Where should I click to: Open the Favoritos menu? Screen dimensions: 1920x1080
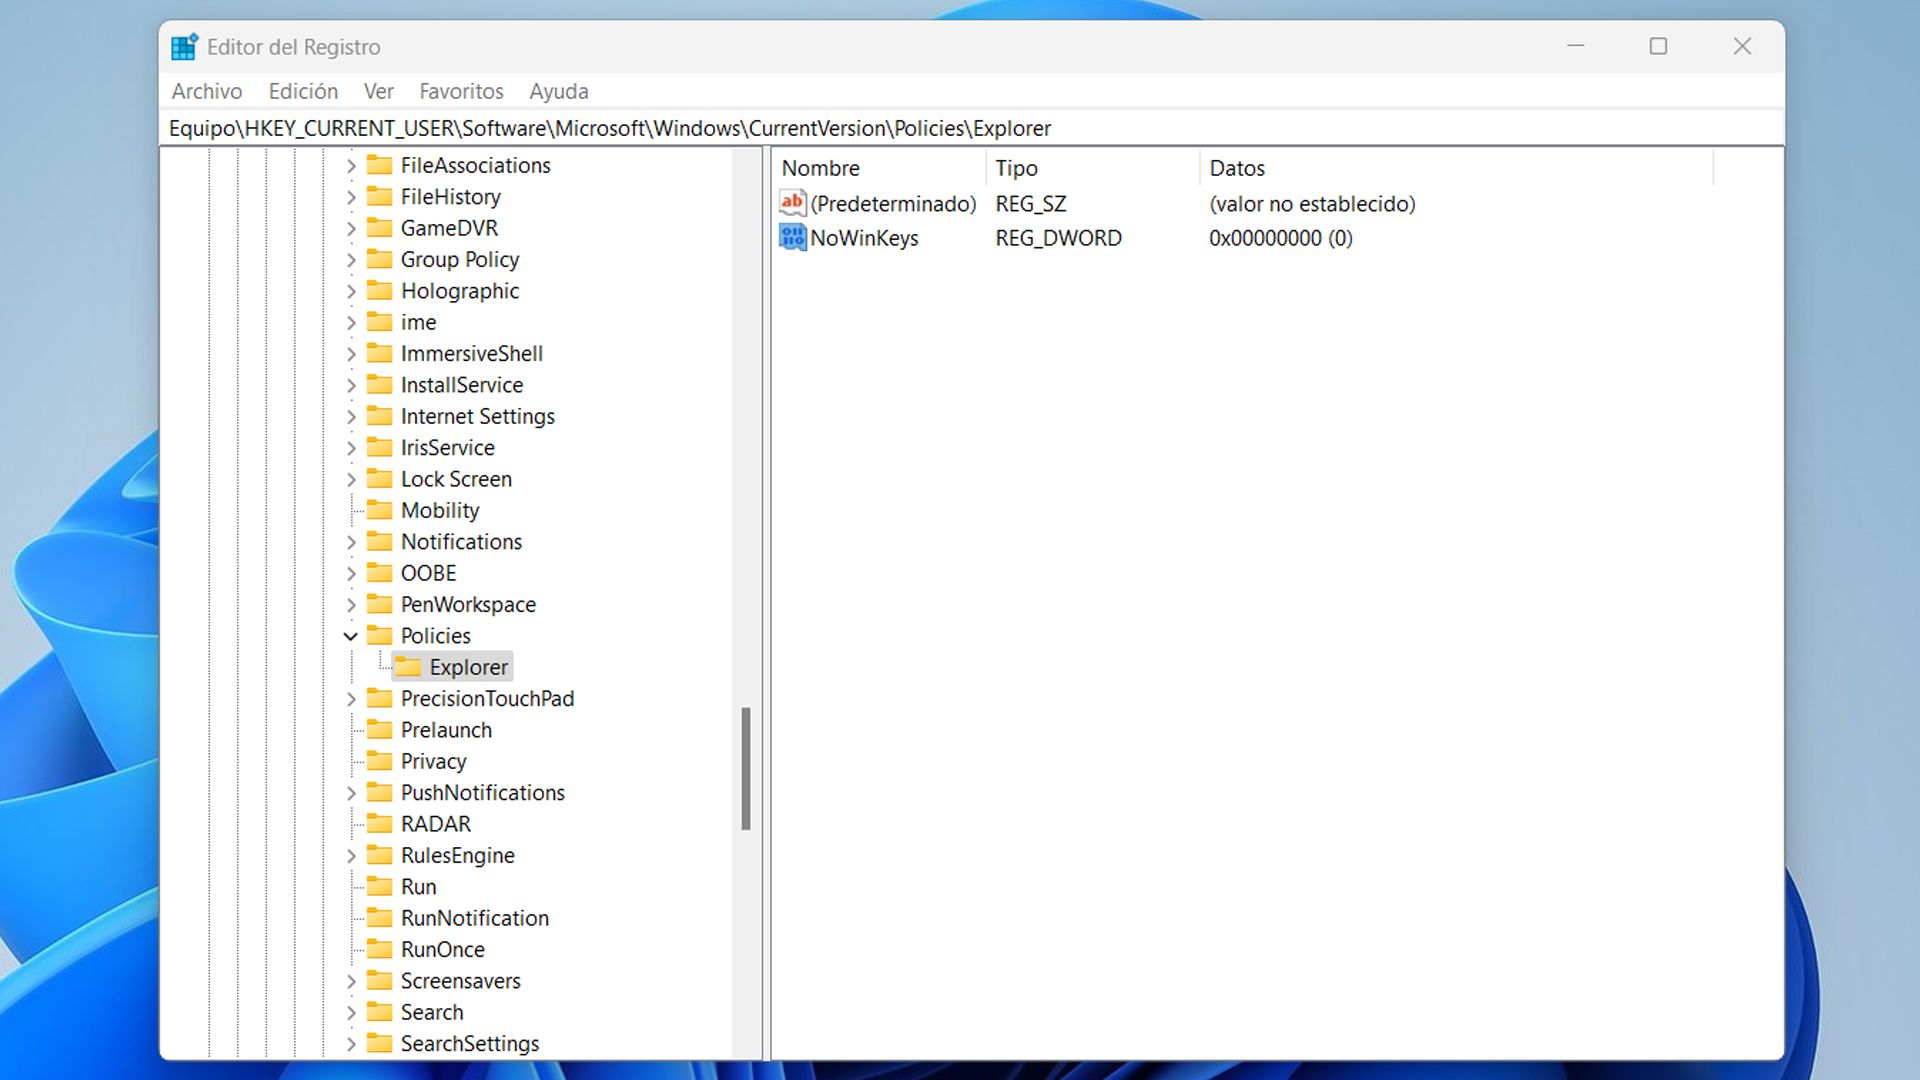tap(461, 91)
